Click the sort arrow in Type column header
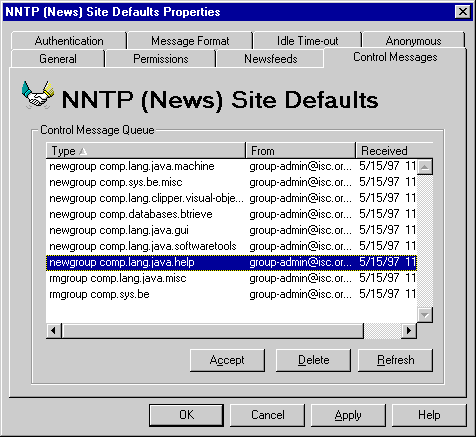The width and height of the screenshot is (476, 437). [83, 152]
